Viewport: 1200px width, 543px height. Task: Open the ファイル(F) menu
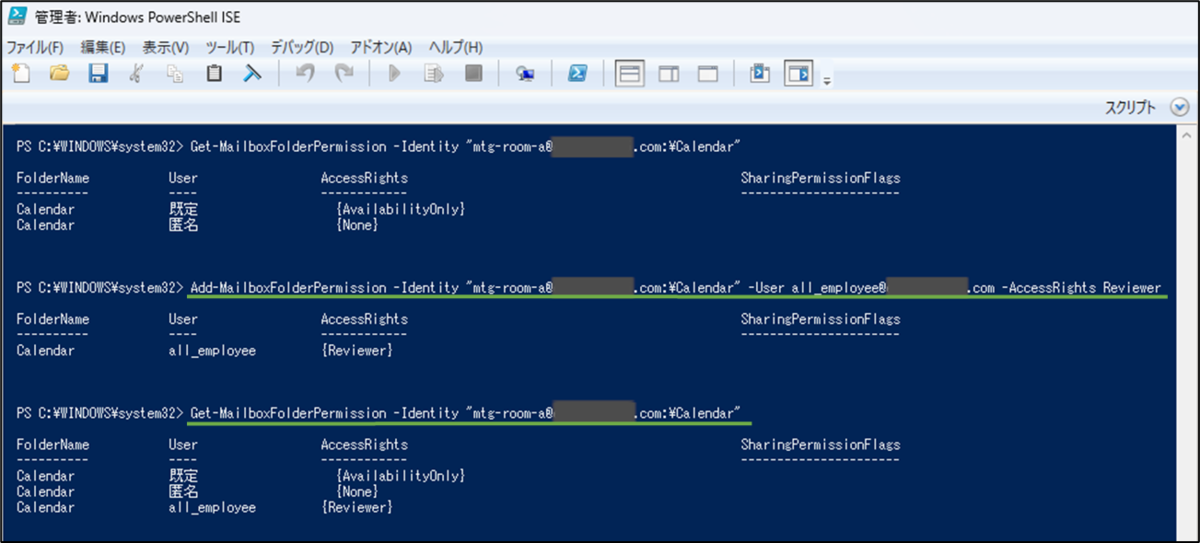tap(35, 47)
